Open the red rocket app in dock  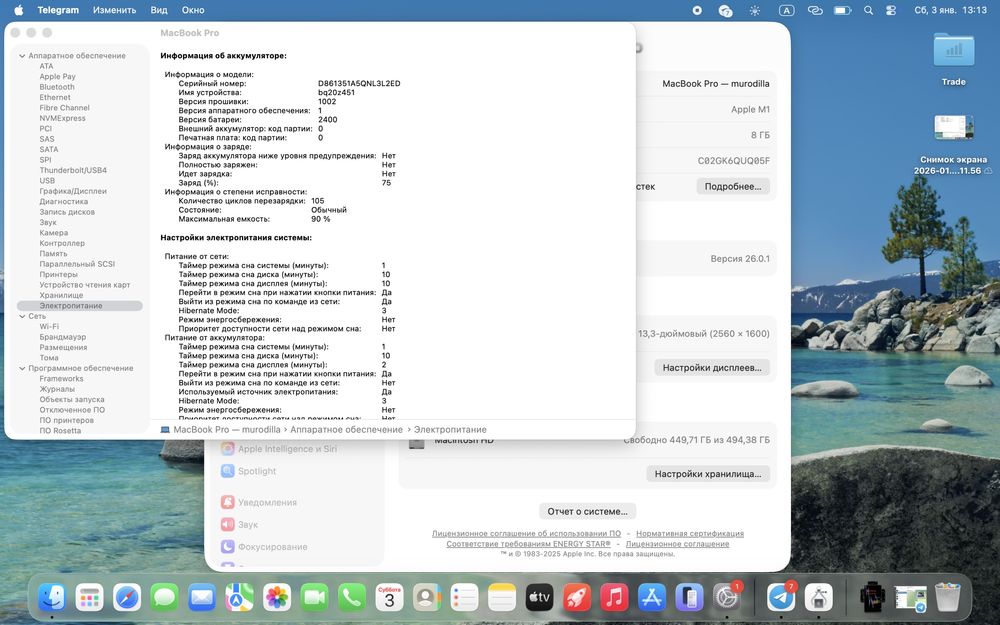[577, 598]
